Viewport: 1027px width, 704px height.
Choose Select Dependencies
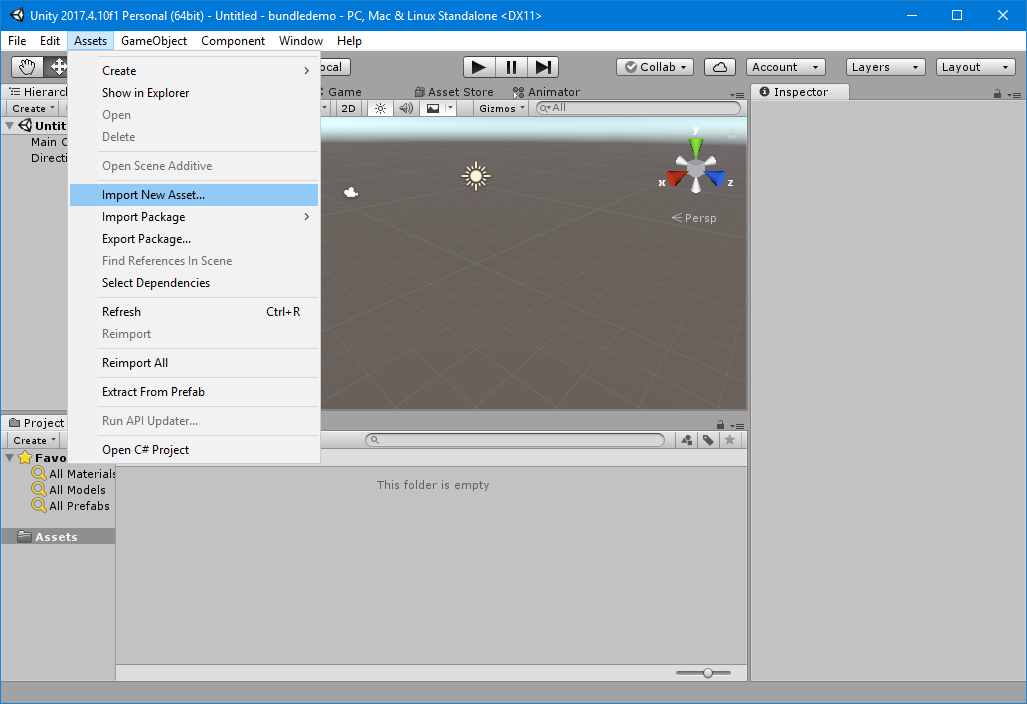194,283
